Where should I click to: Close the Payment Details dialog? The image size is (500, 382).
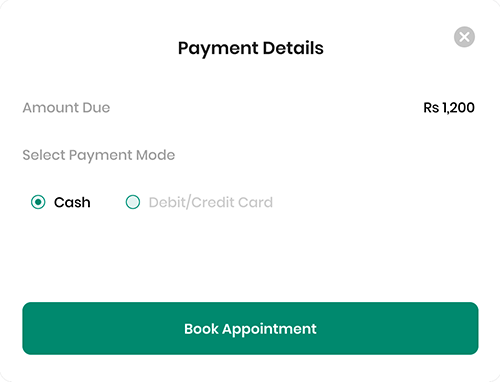464,37
